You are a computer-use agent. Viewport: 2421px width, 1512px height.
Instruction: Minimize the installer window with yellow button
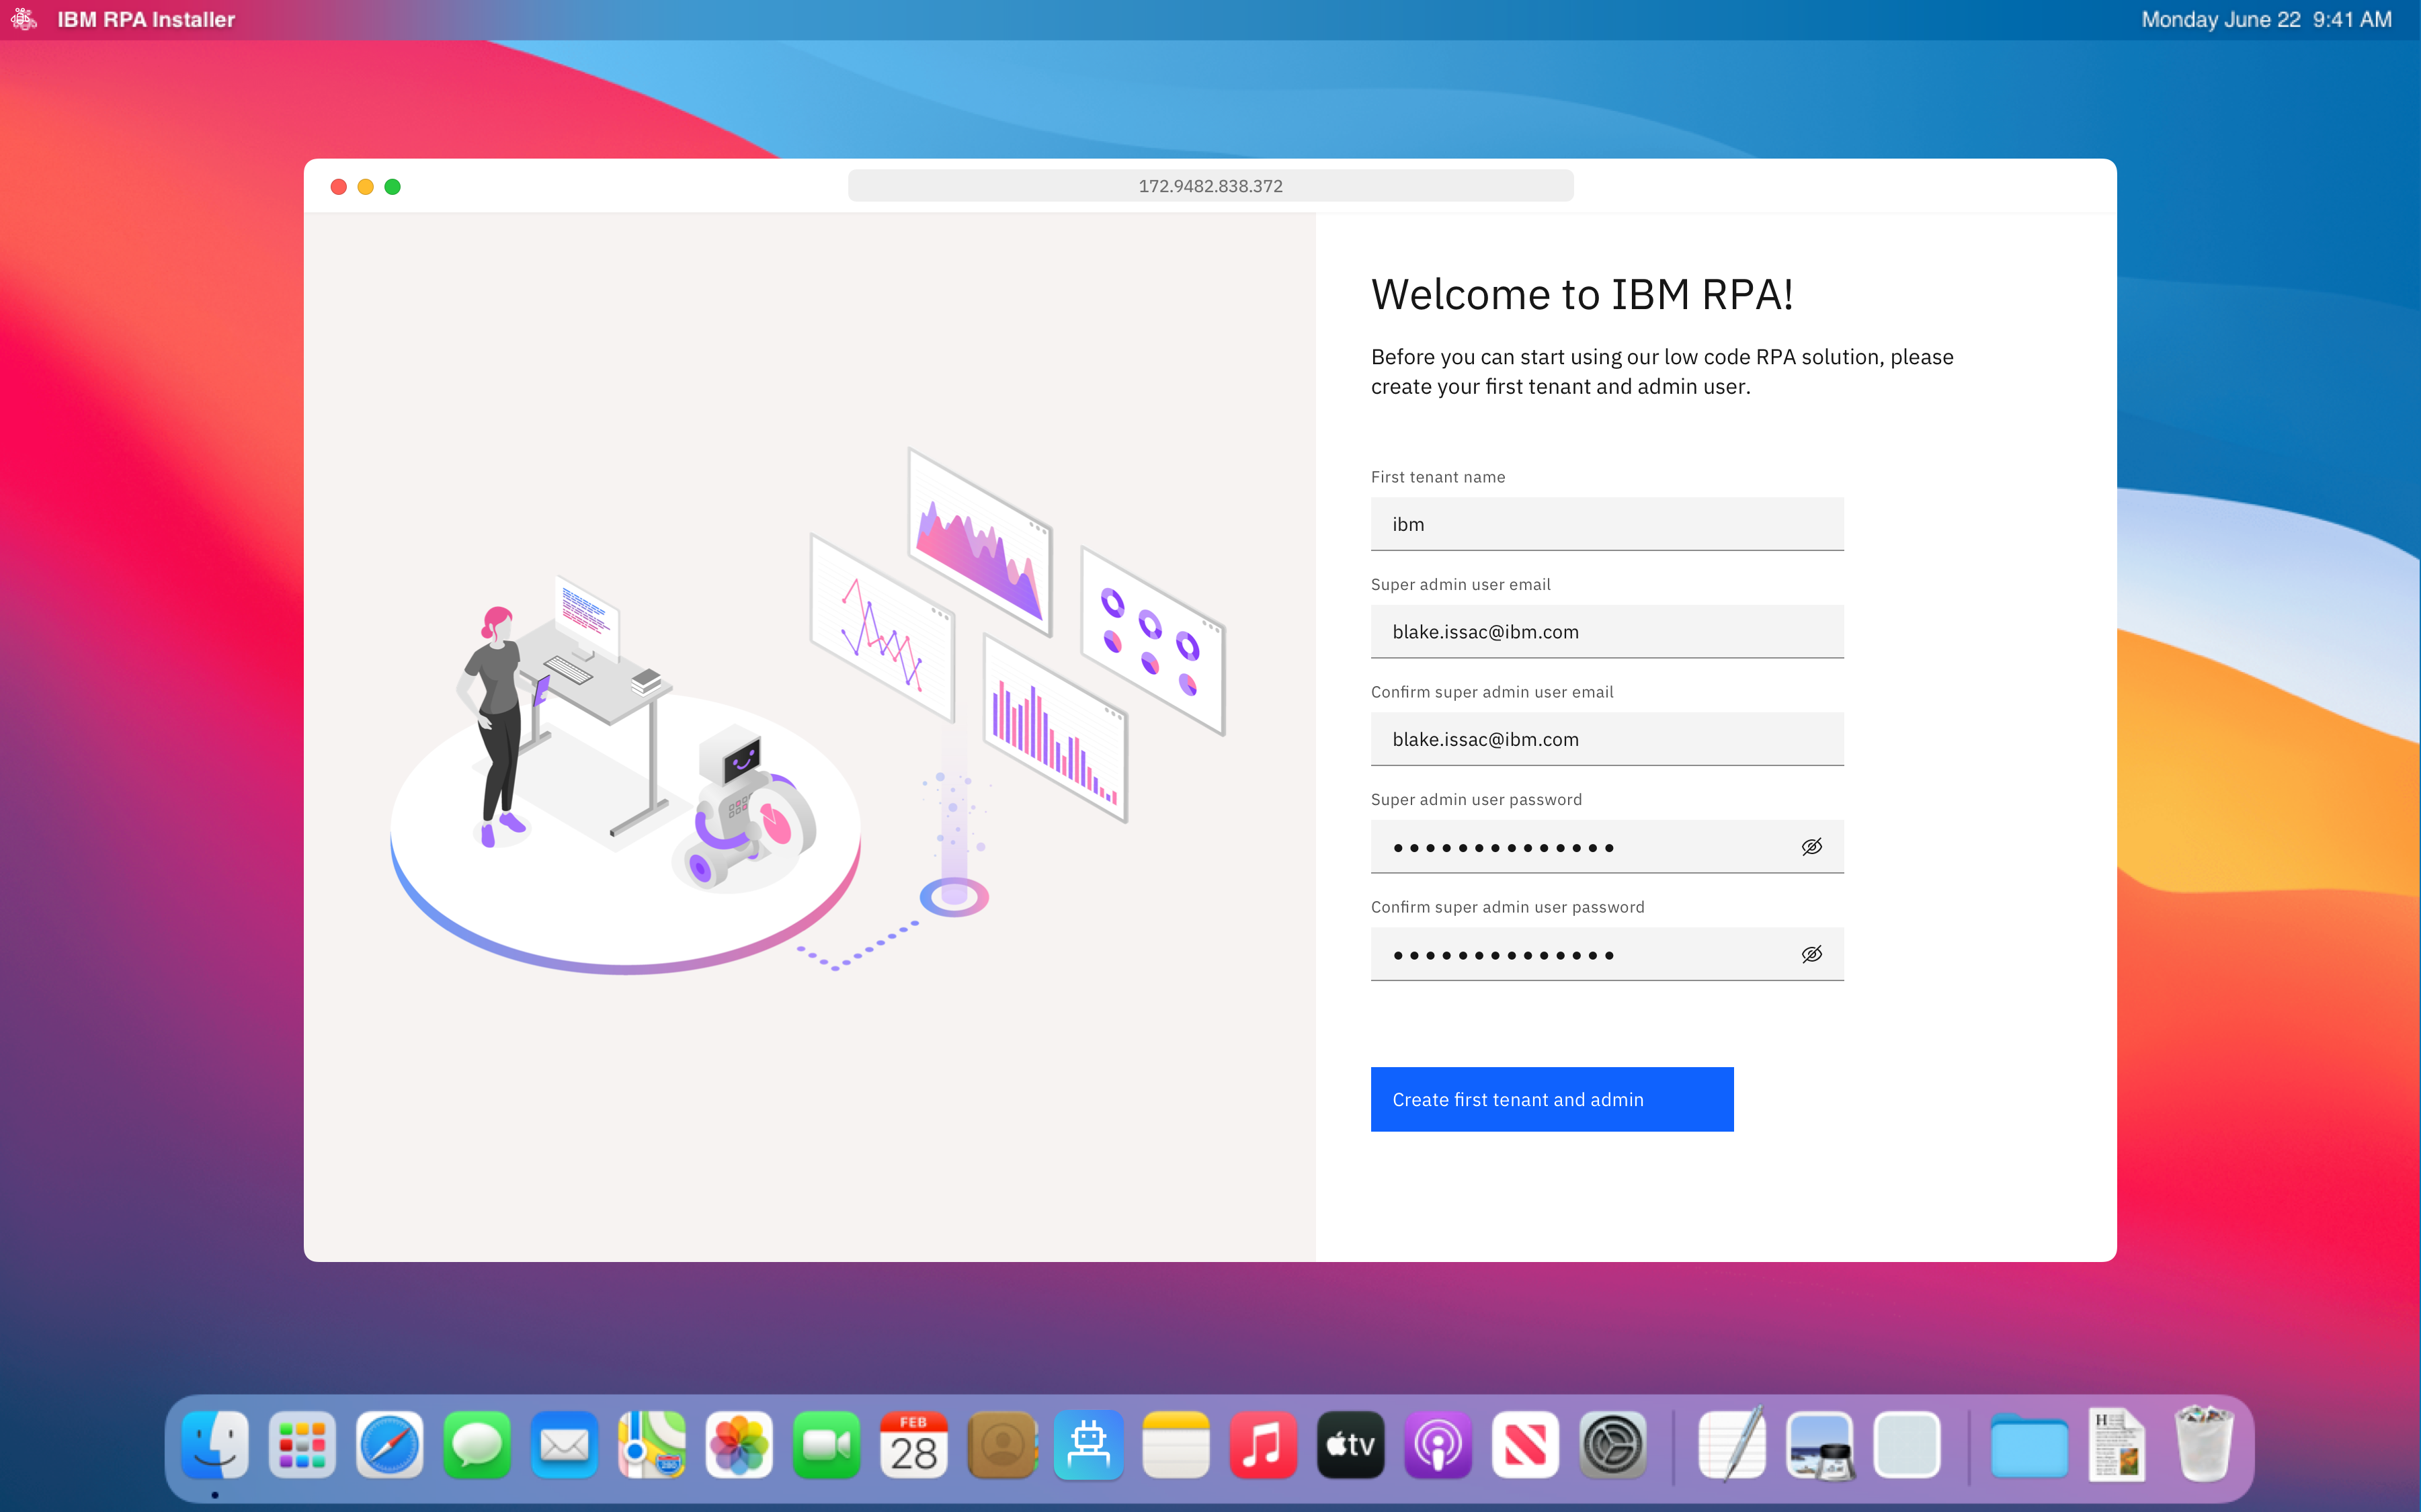[366, 187]
